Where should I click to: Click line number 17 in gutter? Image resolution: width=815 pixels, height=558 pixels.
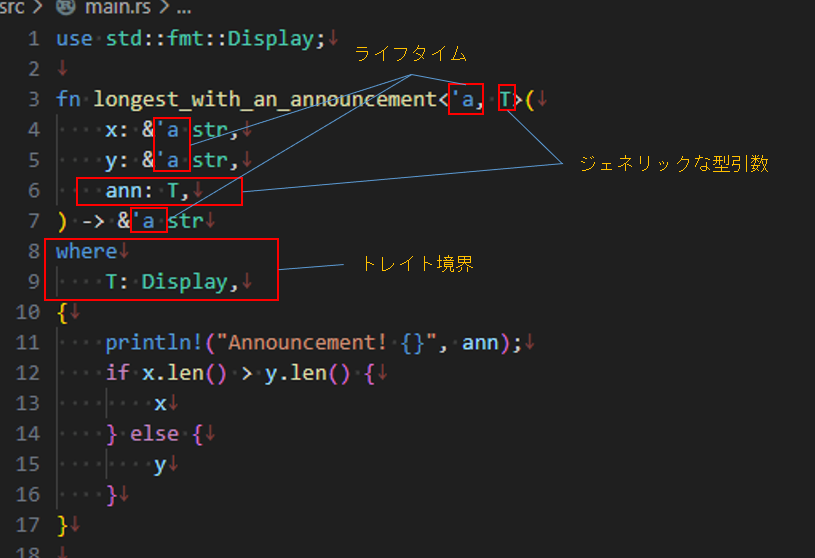(x=28, y=525)
